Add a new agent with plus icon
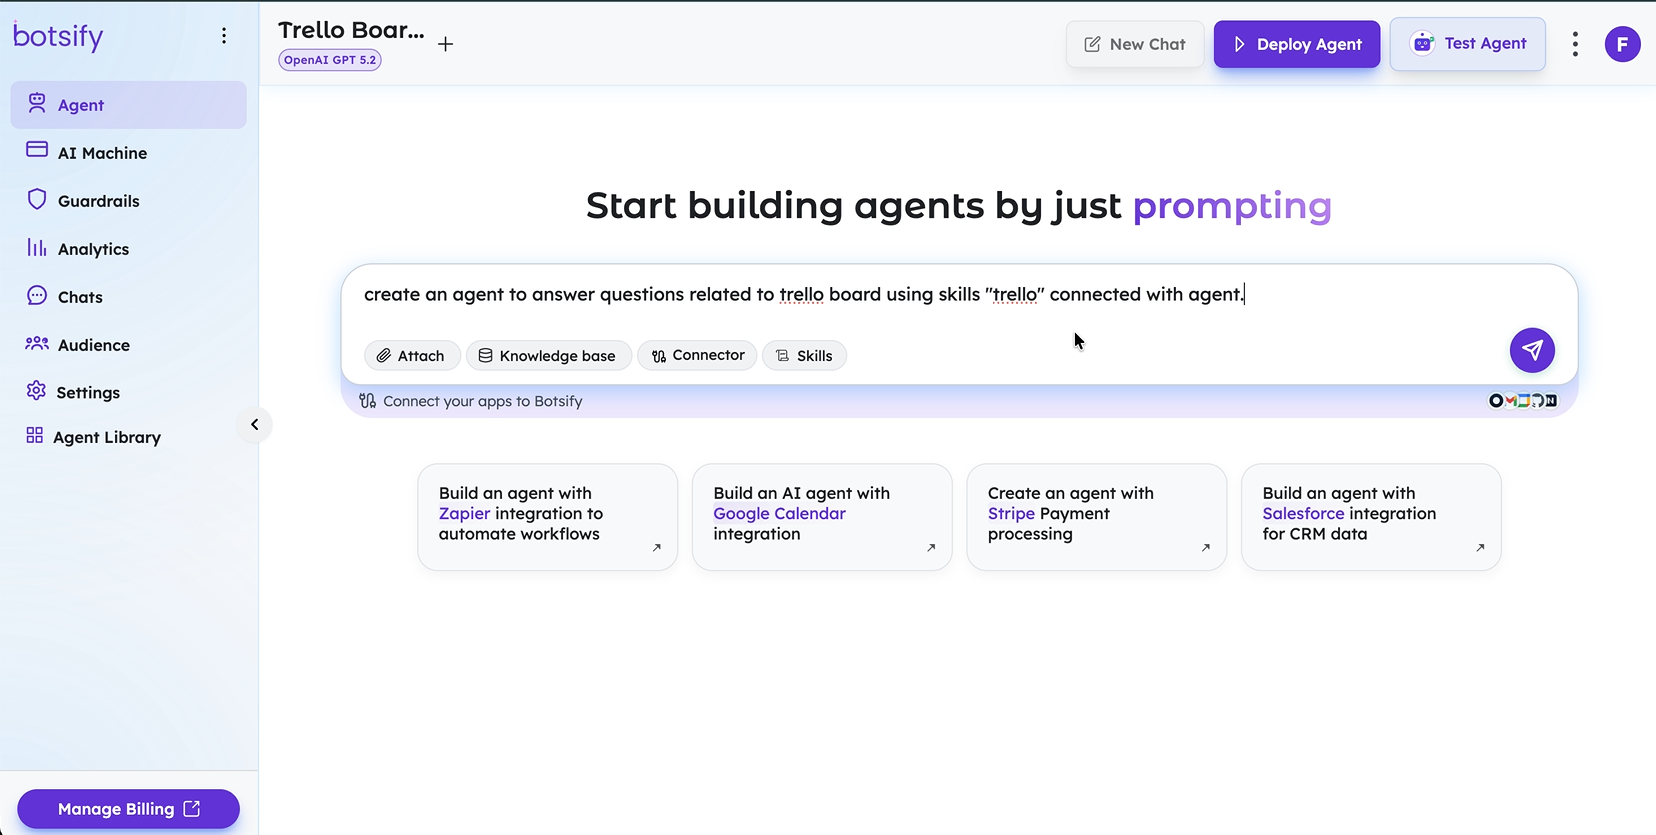This screenshot has width=1656, height=835. coord(446,44)
